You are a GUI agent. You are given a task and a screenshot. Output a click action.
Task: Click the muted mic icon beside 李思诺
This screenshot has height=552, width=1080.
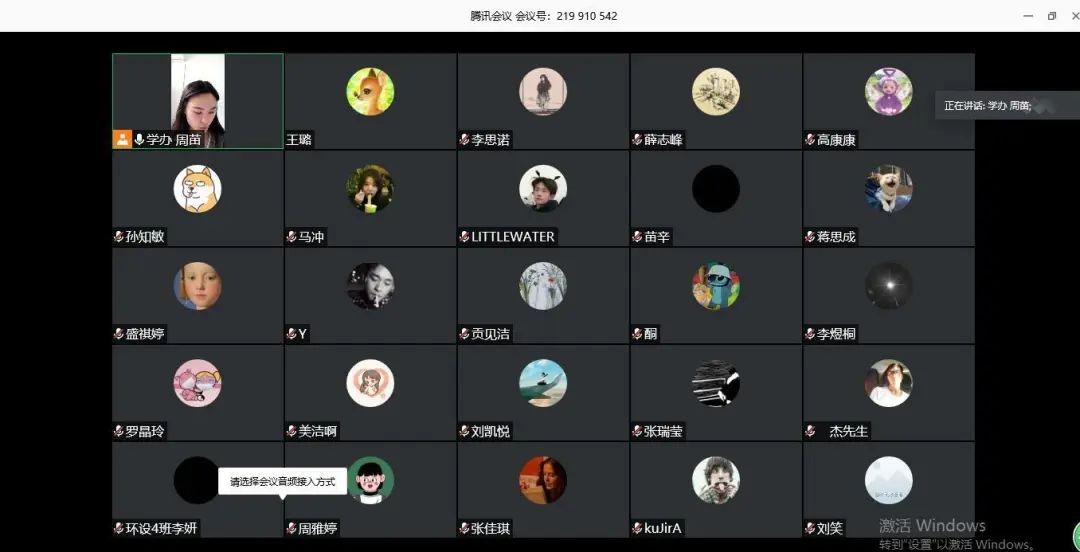(464, 140)
